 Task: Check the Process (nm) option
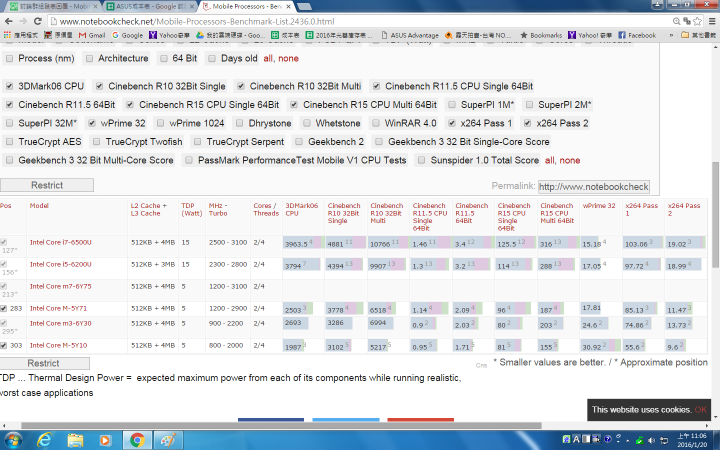pos(9,58)
